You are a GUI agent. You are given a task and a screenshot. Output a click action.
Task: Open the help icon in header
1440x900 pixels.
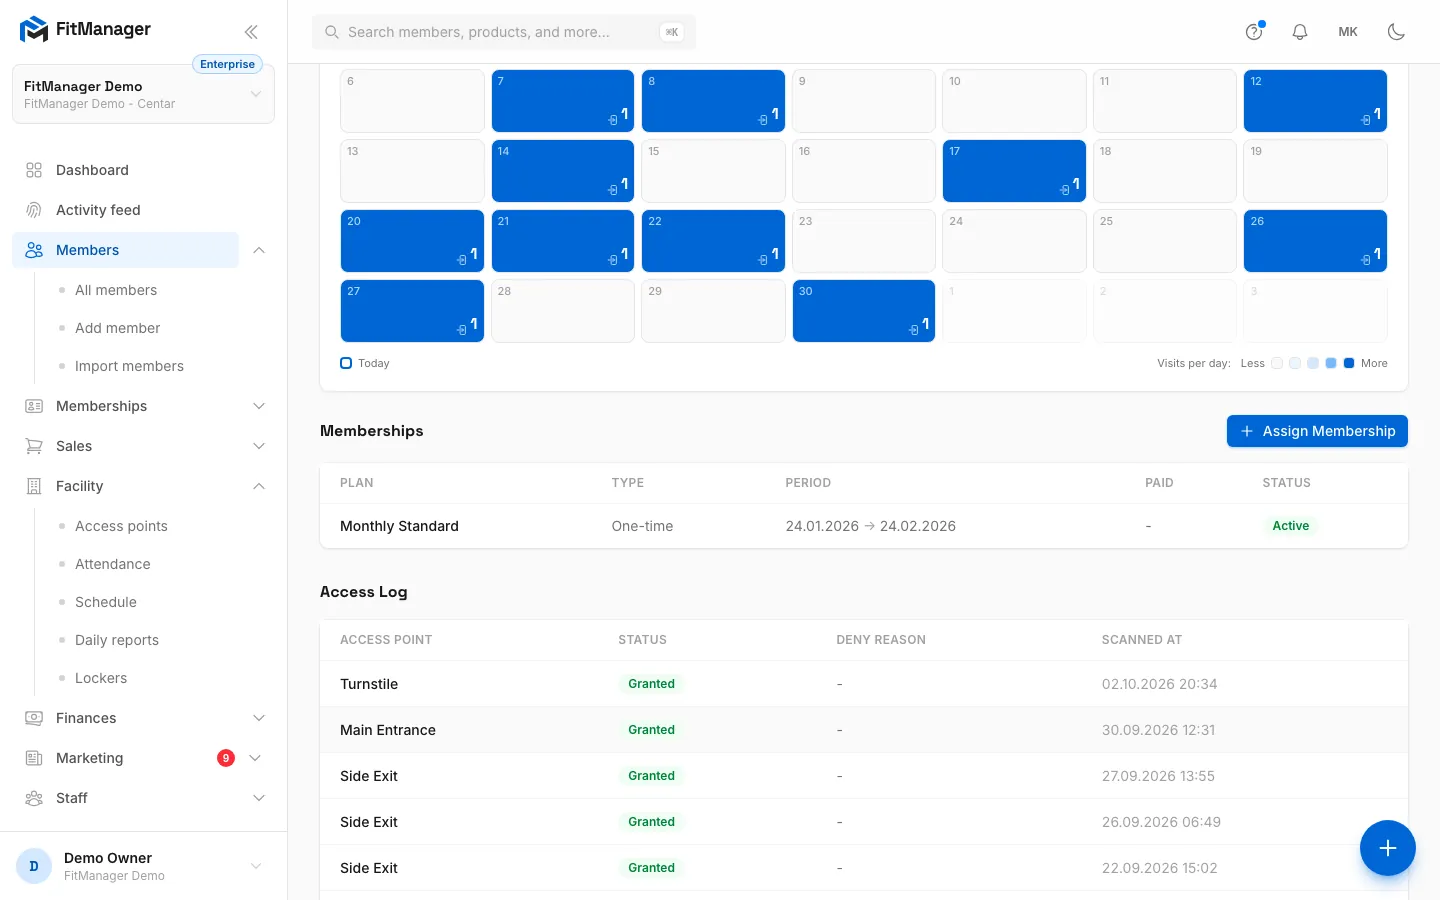pyautogui.click(x=1254, y=32)
